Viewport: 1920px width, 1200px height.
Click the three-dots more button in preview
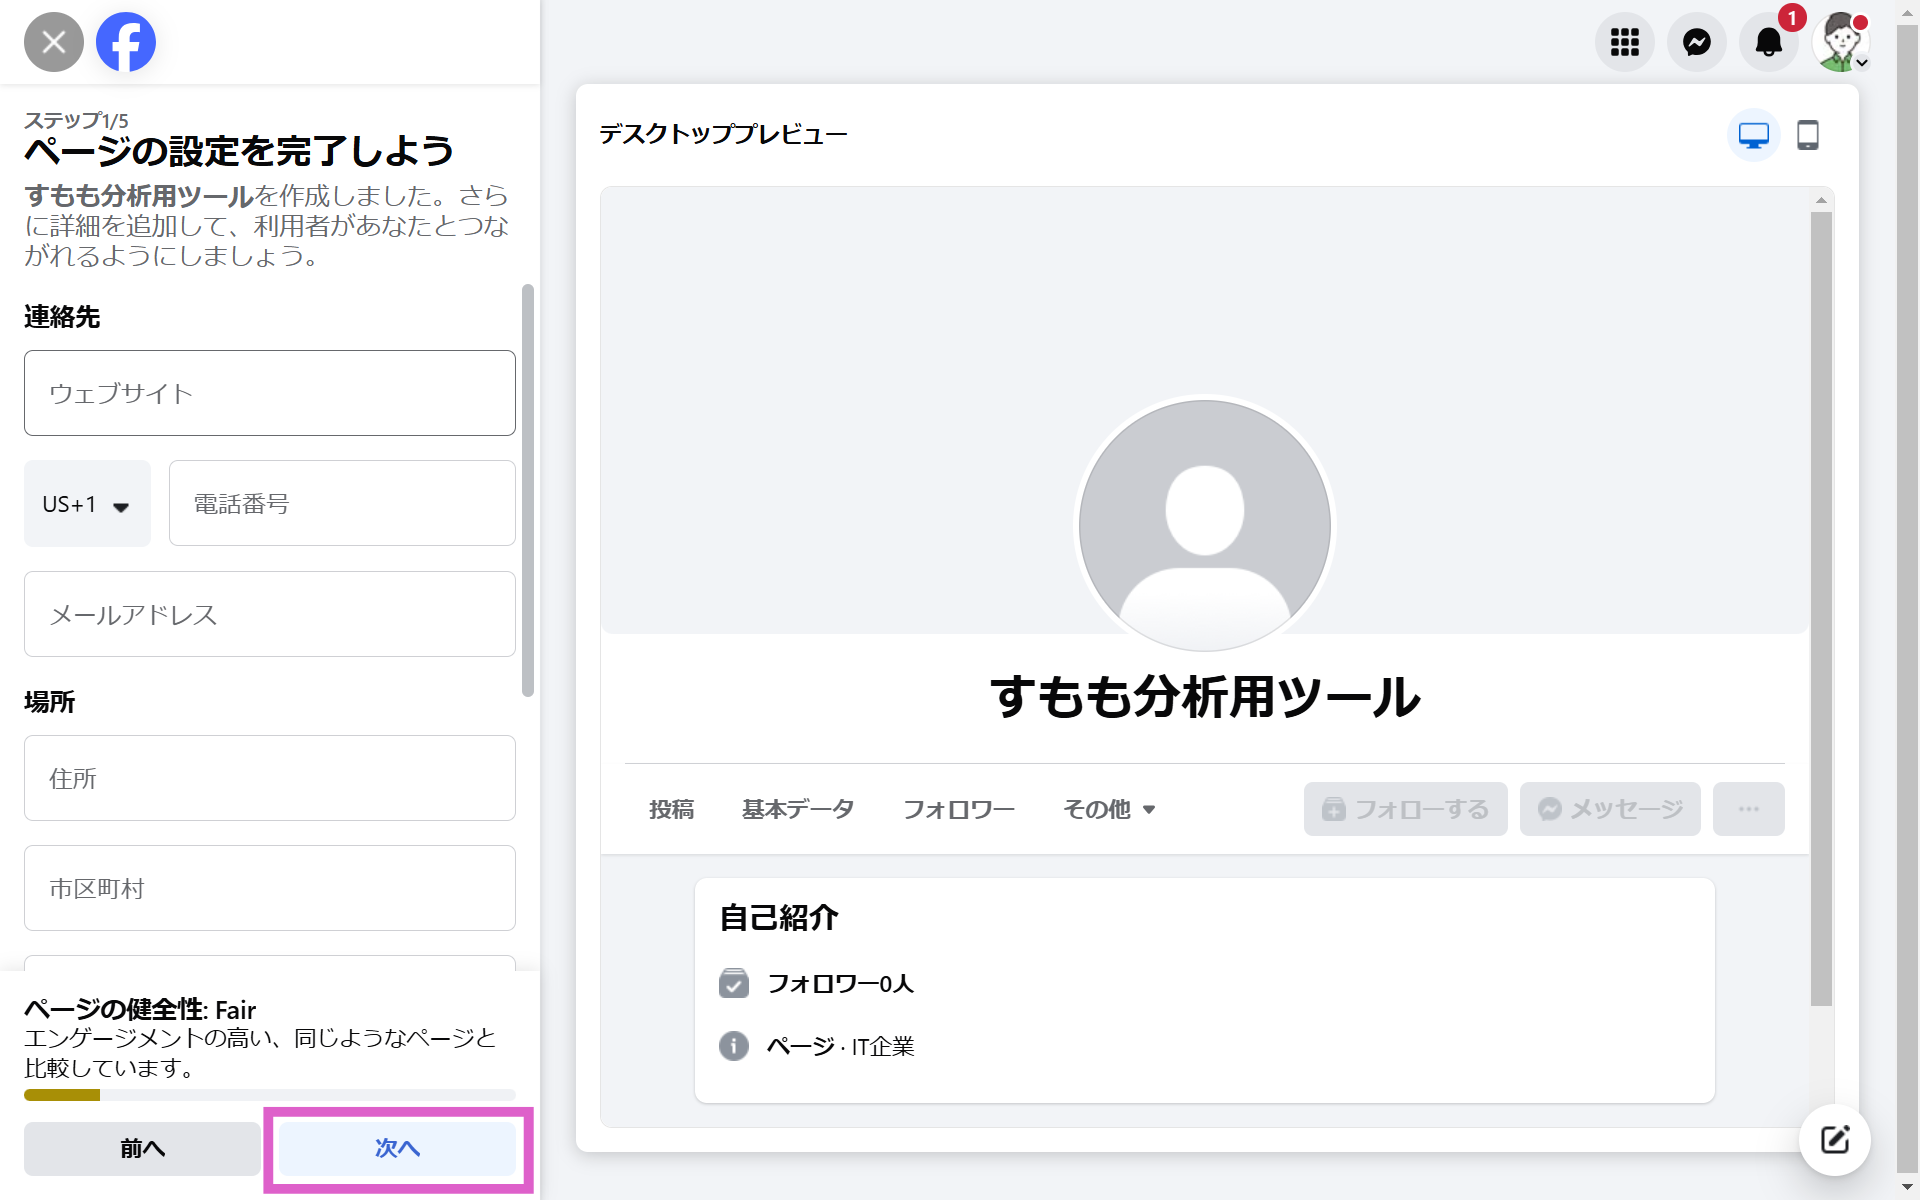click(1748, 809)
